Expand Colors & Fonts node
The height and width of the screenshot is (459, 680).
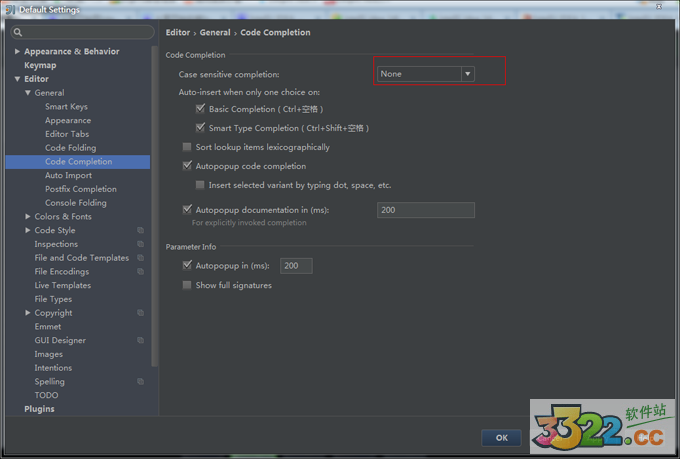28,216
